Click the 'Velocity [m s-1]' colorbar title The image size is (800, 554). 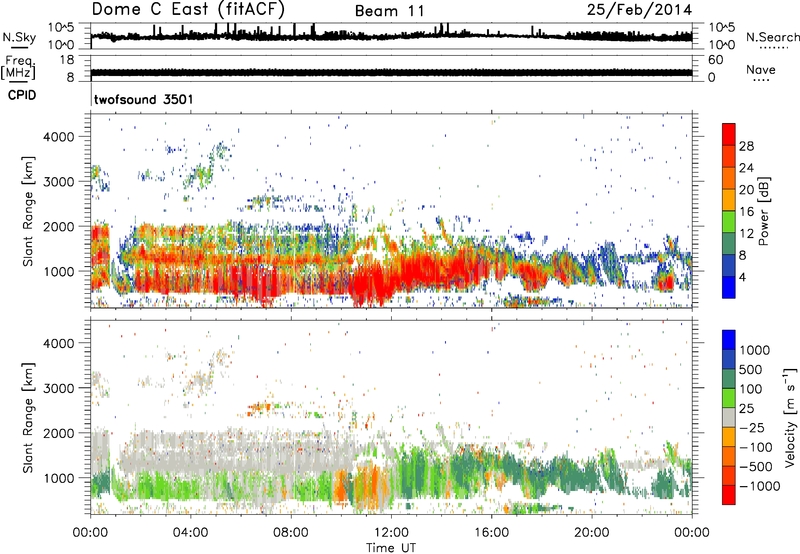[x=789, y=417]
